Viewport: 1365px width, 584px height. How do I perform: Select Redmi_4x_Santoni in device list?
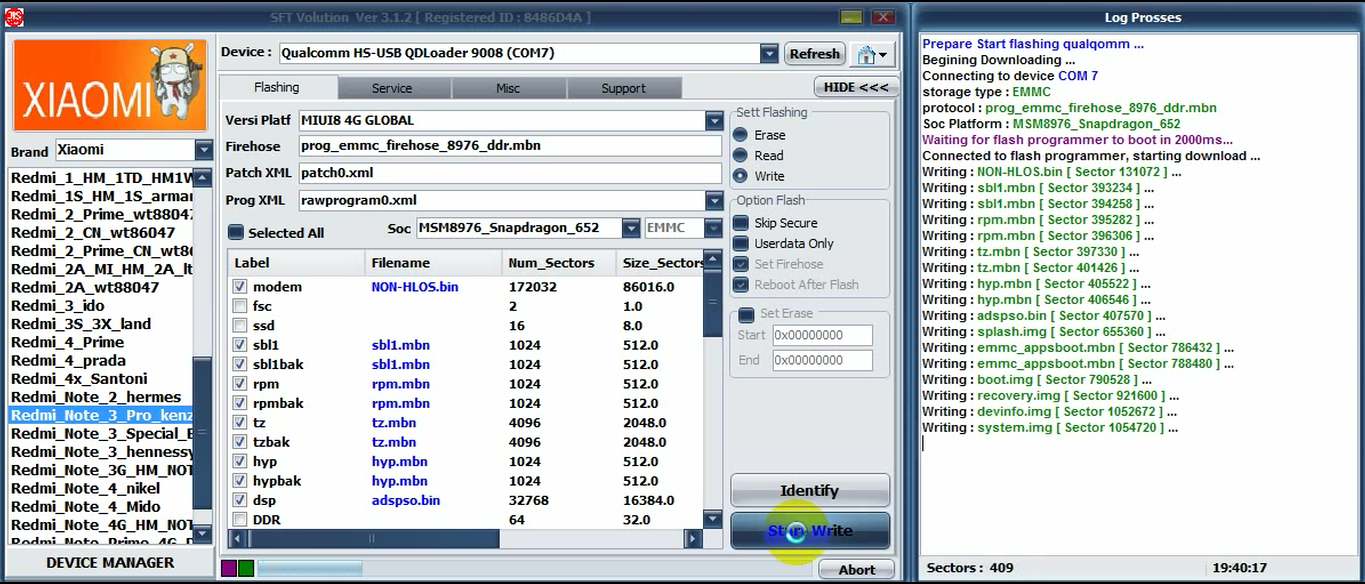coord(101,378)
